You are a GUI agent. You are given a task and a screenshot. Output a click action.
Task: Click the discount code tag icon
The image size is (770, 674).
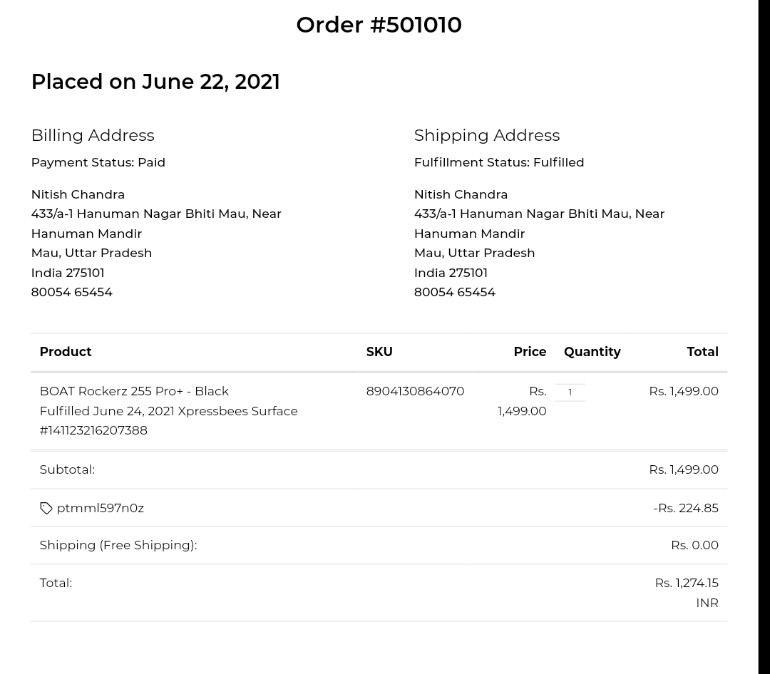click(x=46, y=508)
